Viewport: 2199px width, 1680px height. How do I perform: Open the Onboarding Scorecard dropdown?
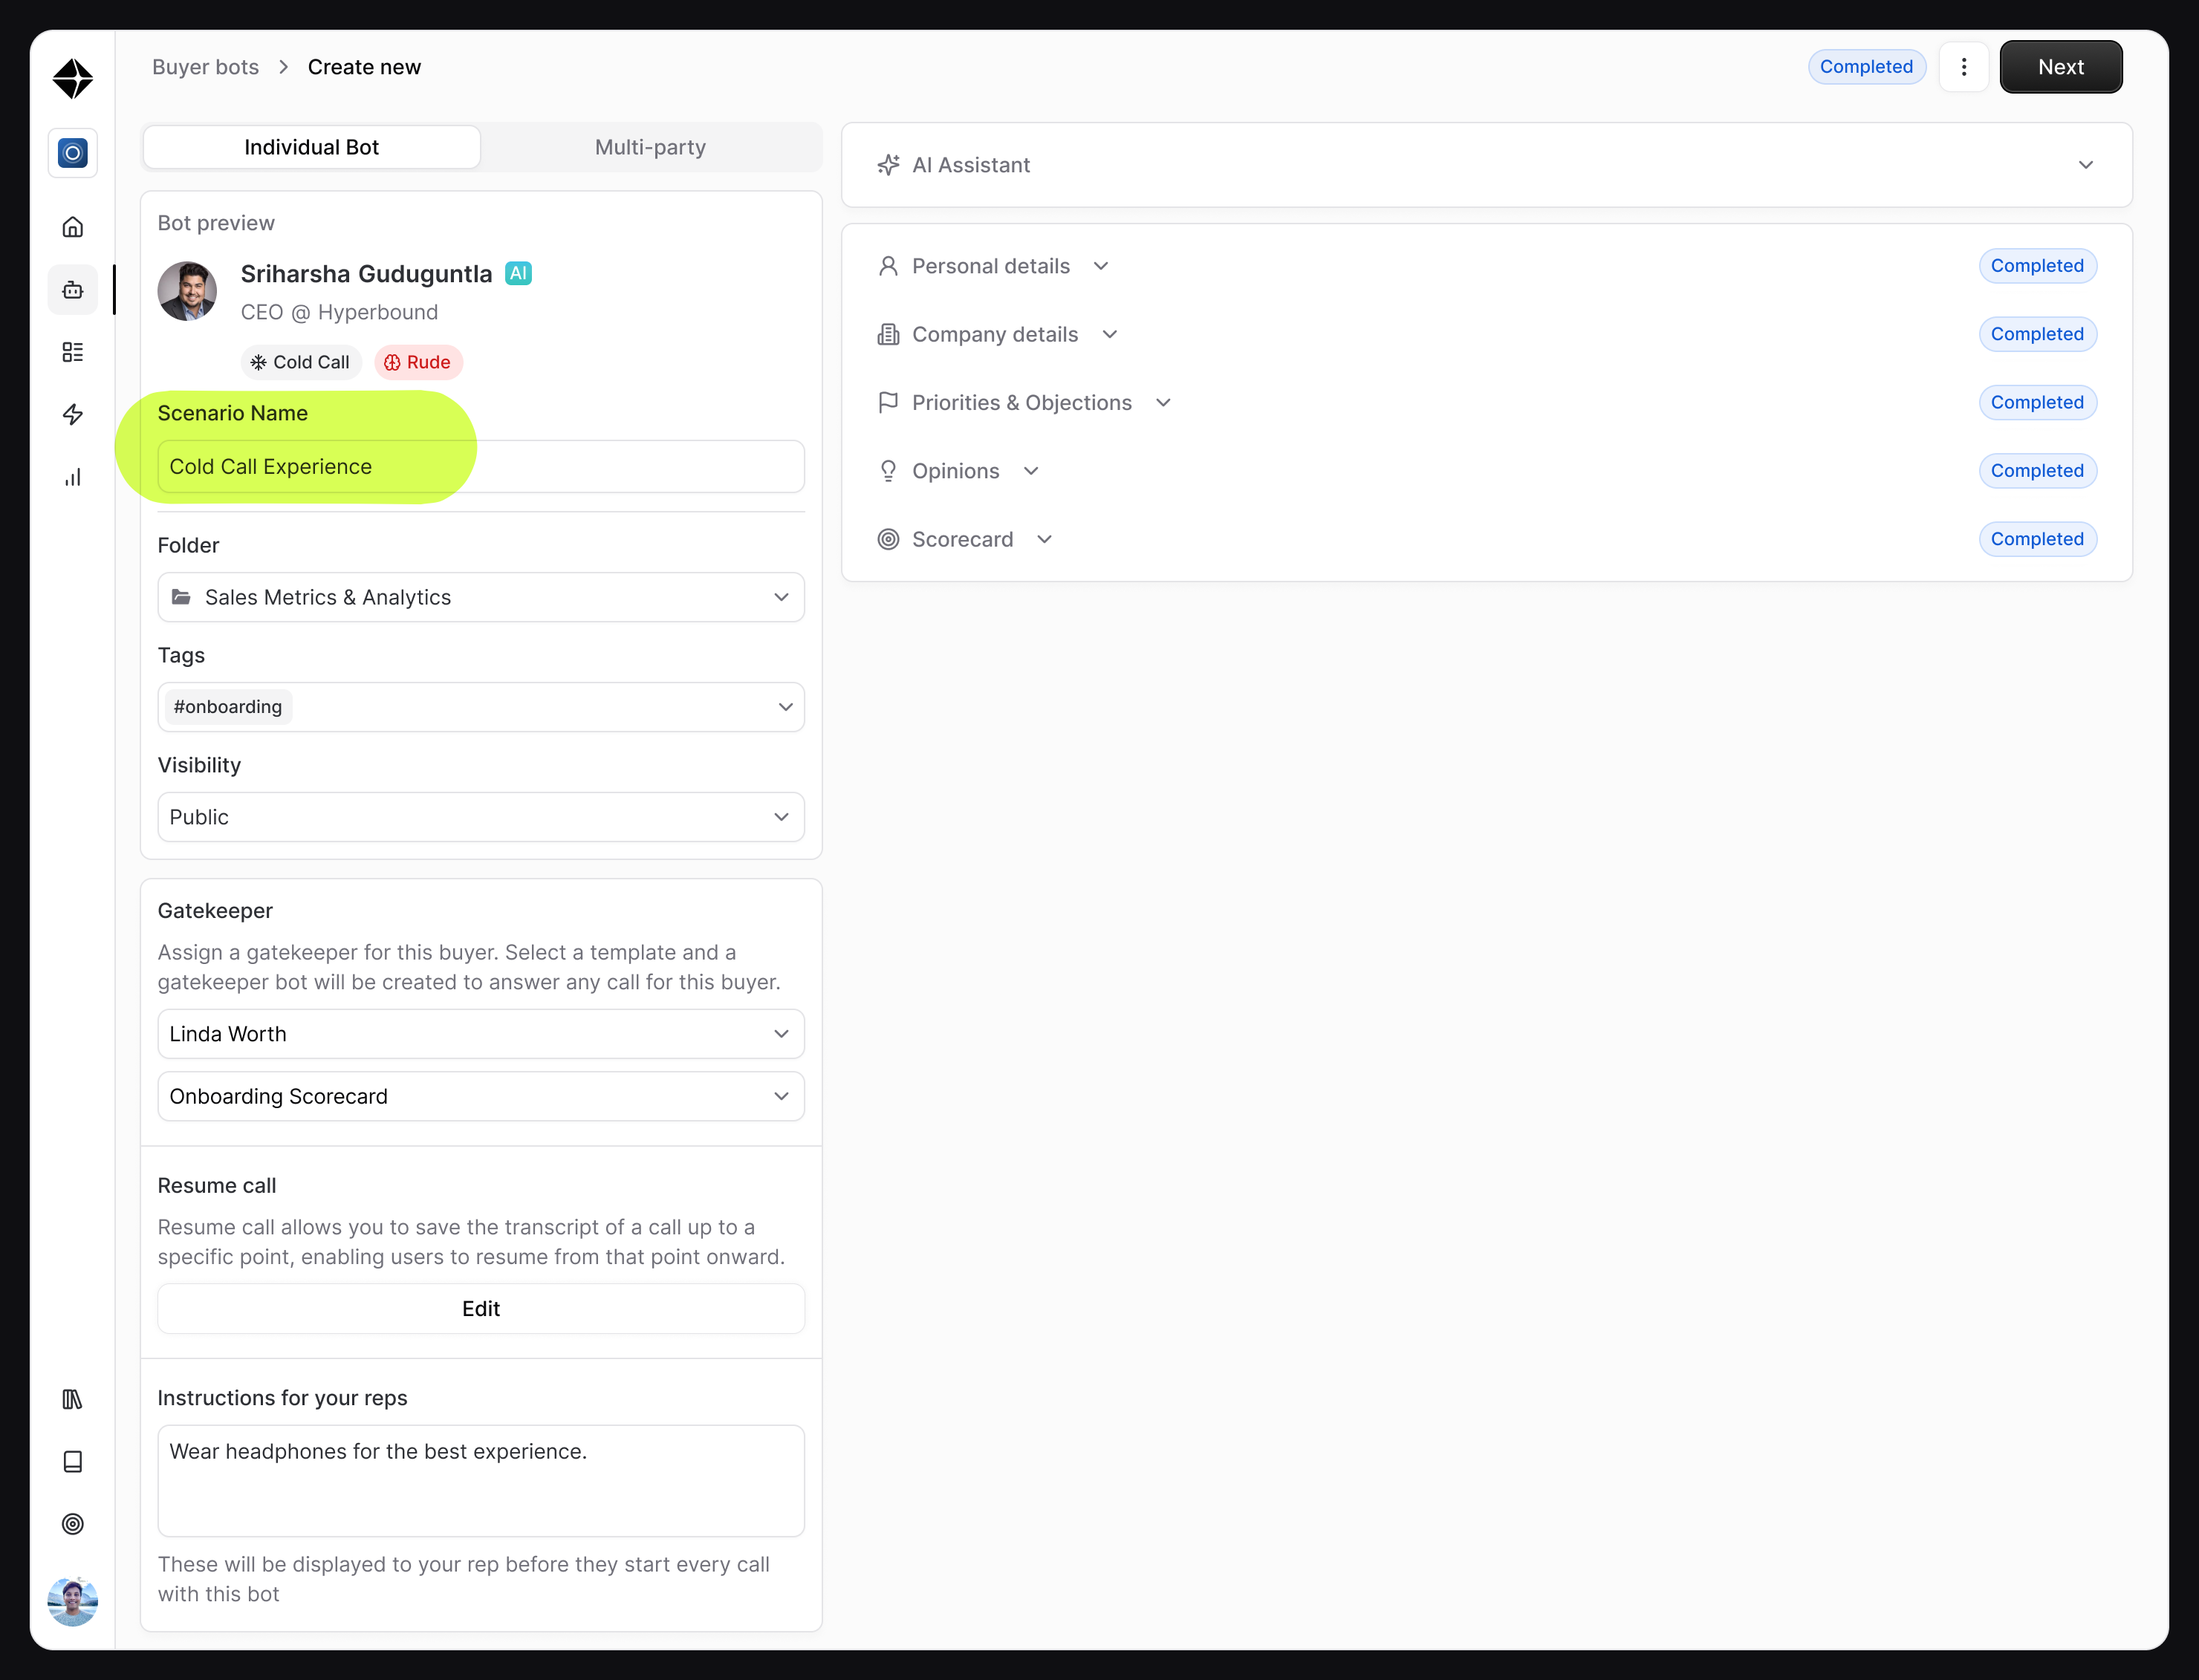481,1096
